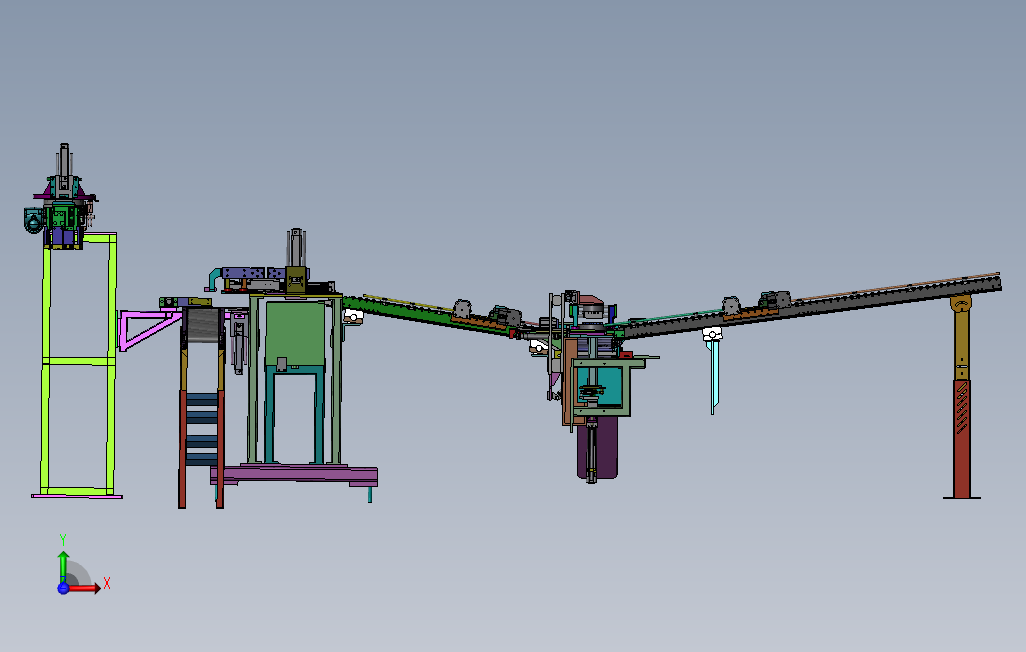This screenshot has width=1026, height=652.
Task: Select the dark gray inclined conveyor on right
Action: [x=811, y=306]
